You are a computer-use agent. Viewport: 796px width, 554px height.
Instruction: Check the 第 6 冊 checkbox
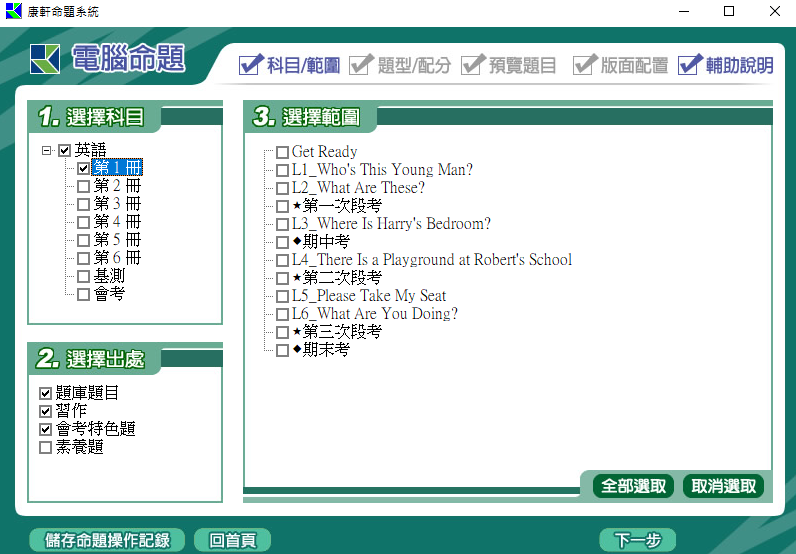tap(83, 258)
